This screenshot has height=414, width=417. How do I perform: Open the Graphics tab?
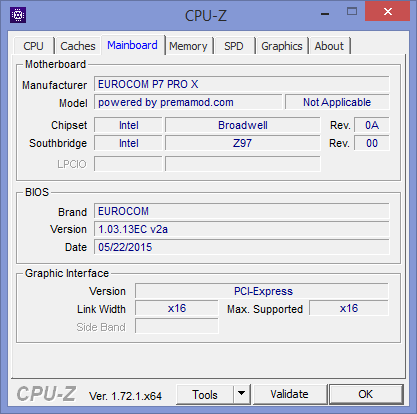coord(282,46)
